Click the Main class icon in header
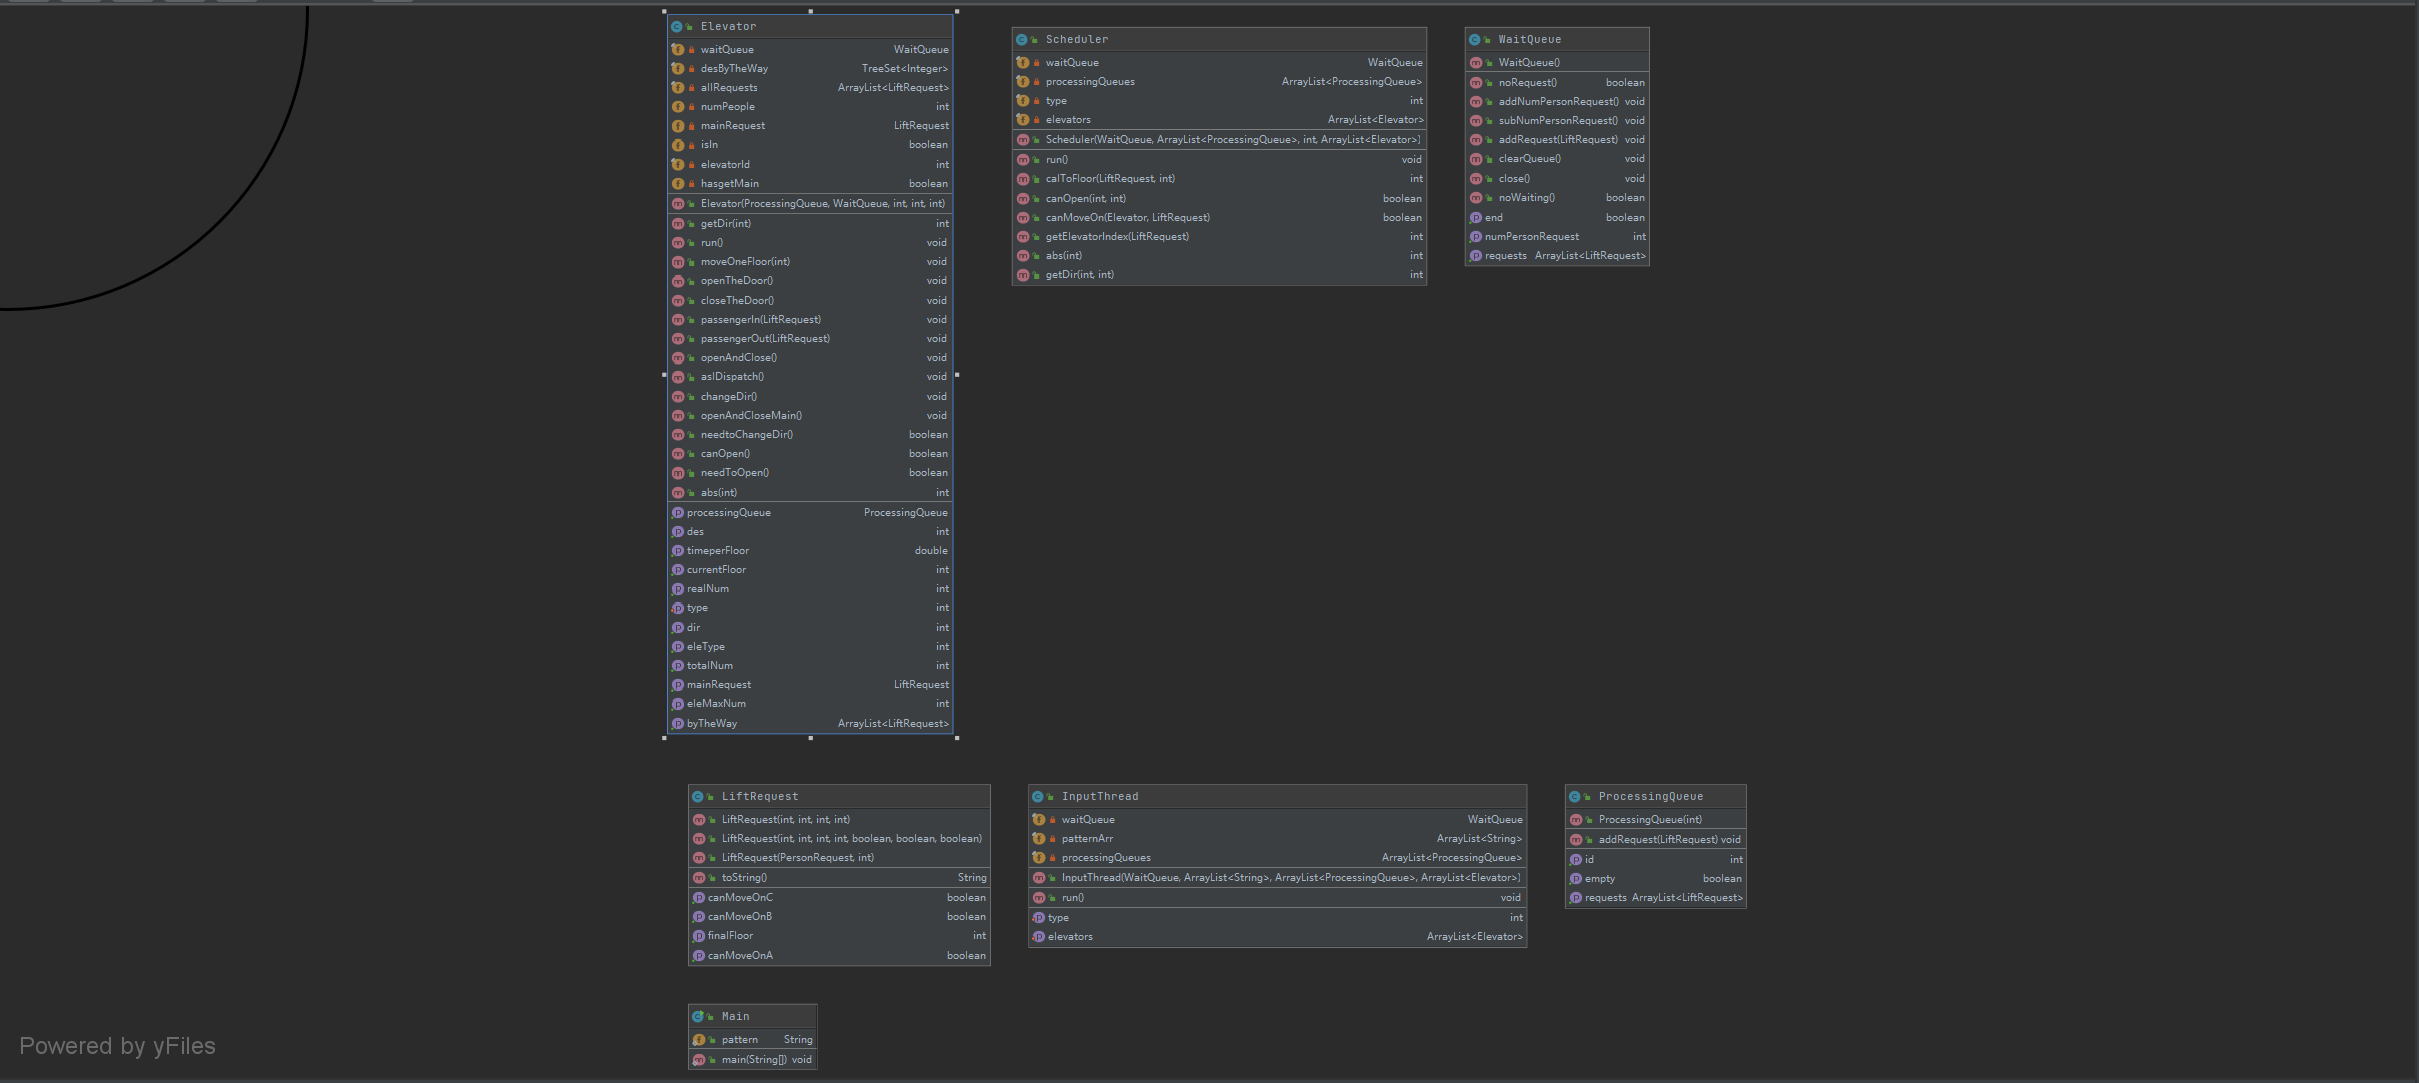Screen dimensions: 2419x1083 (698, 1017)
